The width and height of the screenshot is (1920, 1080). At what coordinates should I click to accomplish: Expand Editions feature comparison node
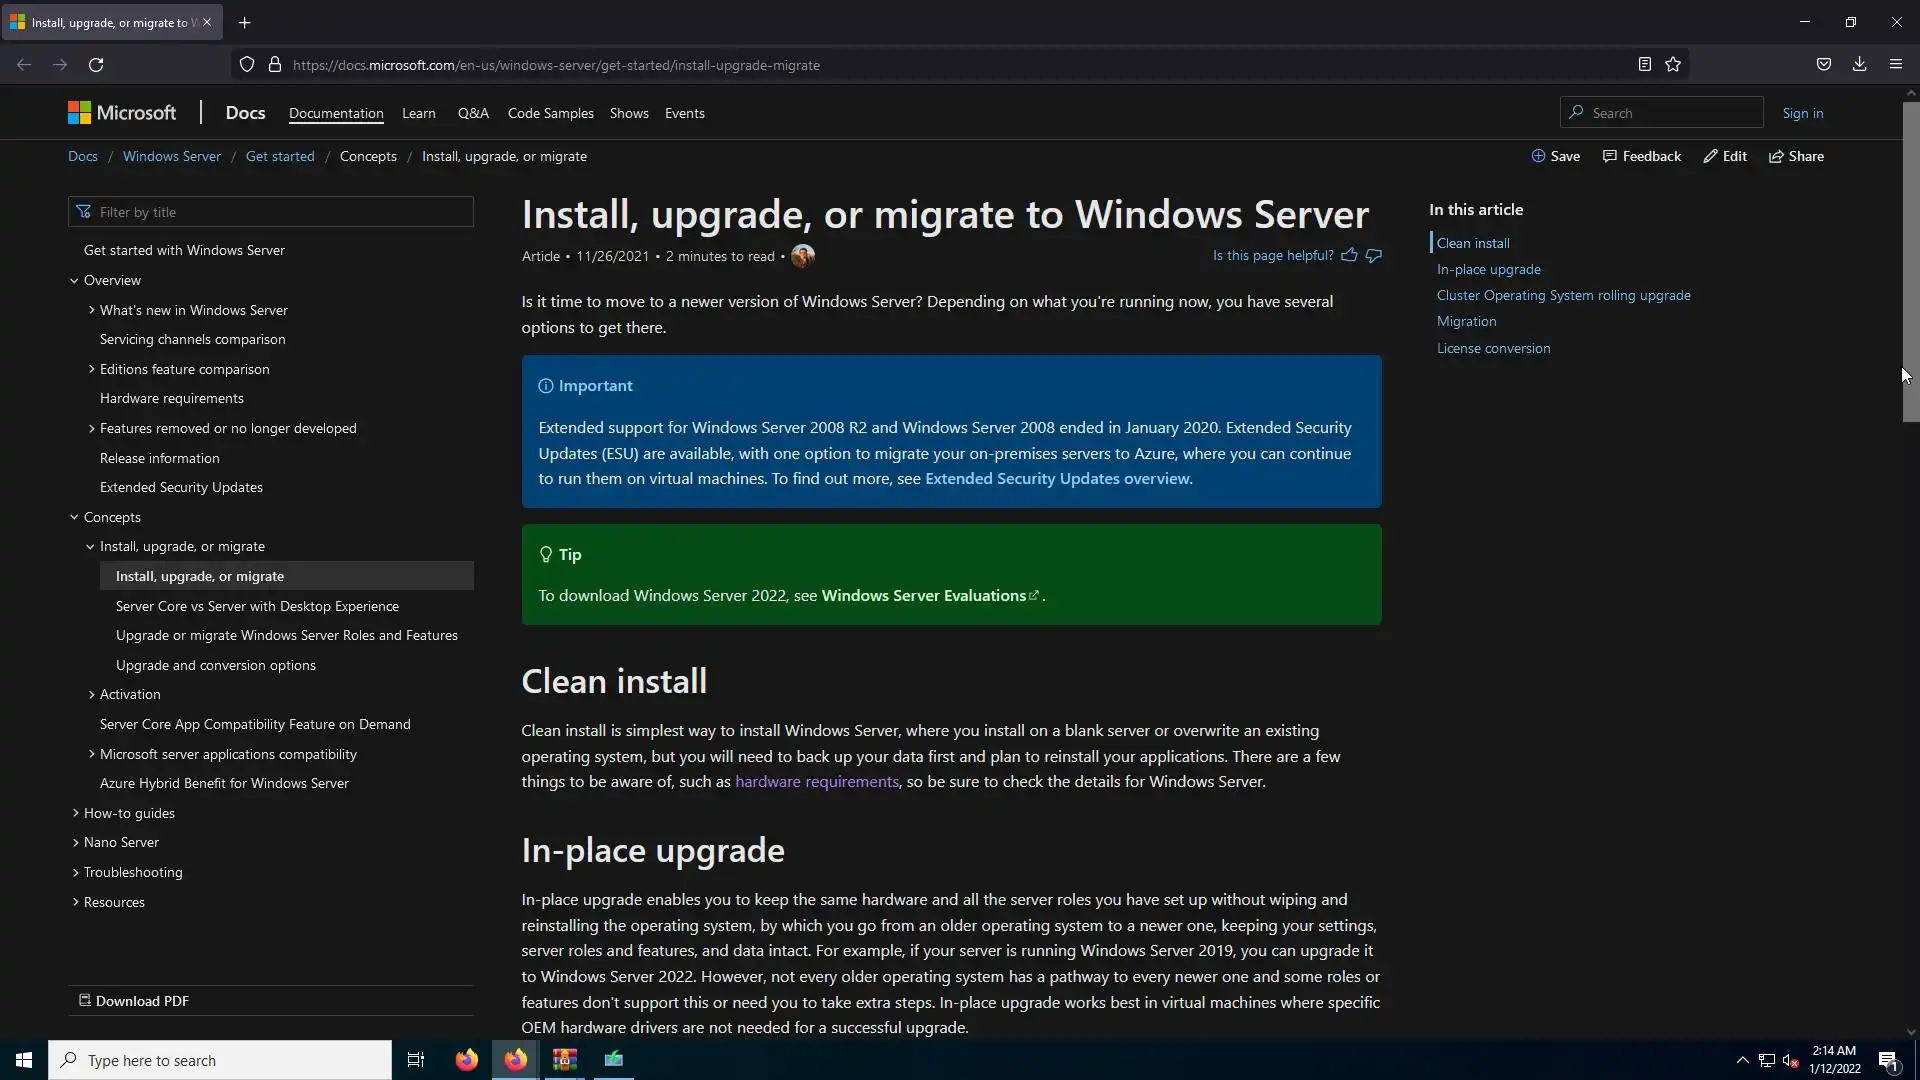pyautogui.click(x=92, y=369)
